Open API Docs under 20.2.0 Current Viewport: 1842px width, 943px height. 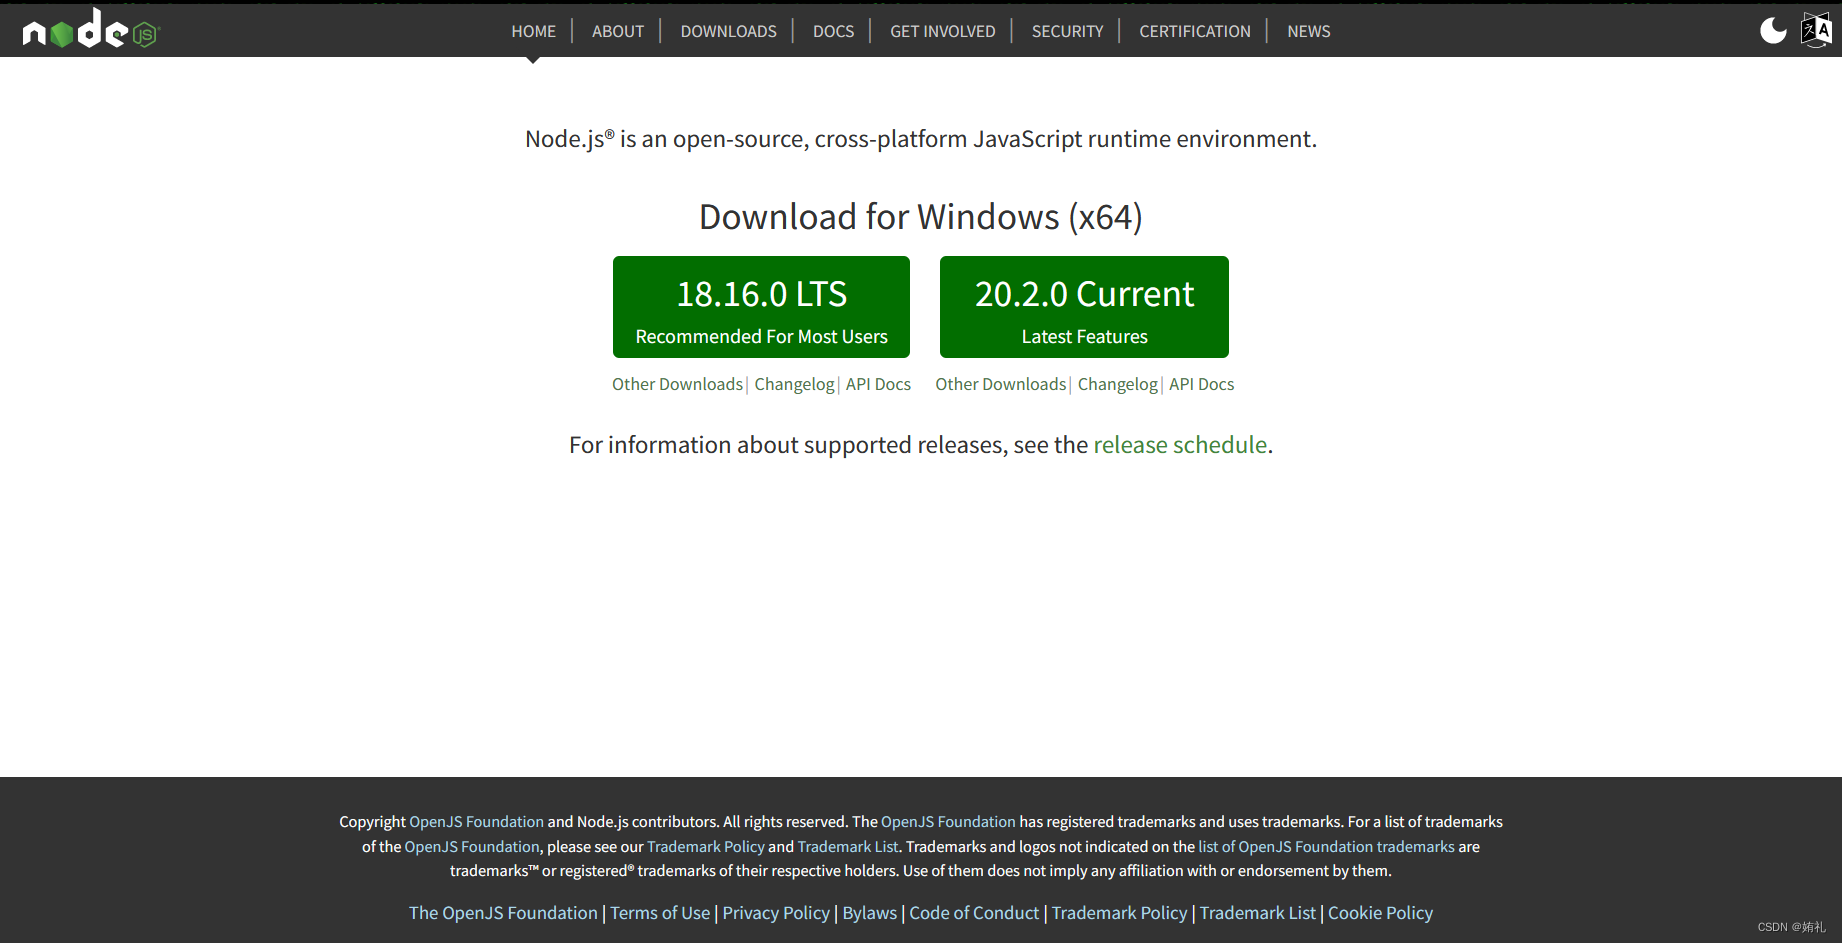(1201, 384)
